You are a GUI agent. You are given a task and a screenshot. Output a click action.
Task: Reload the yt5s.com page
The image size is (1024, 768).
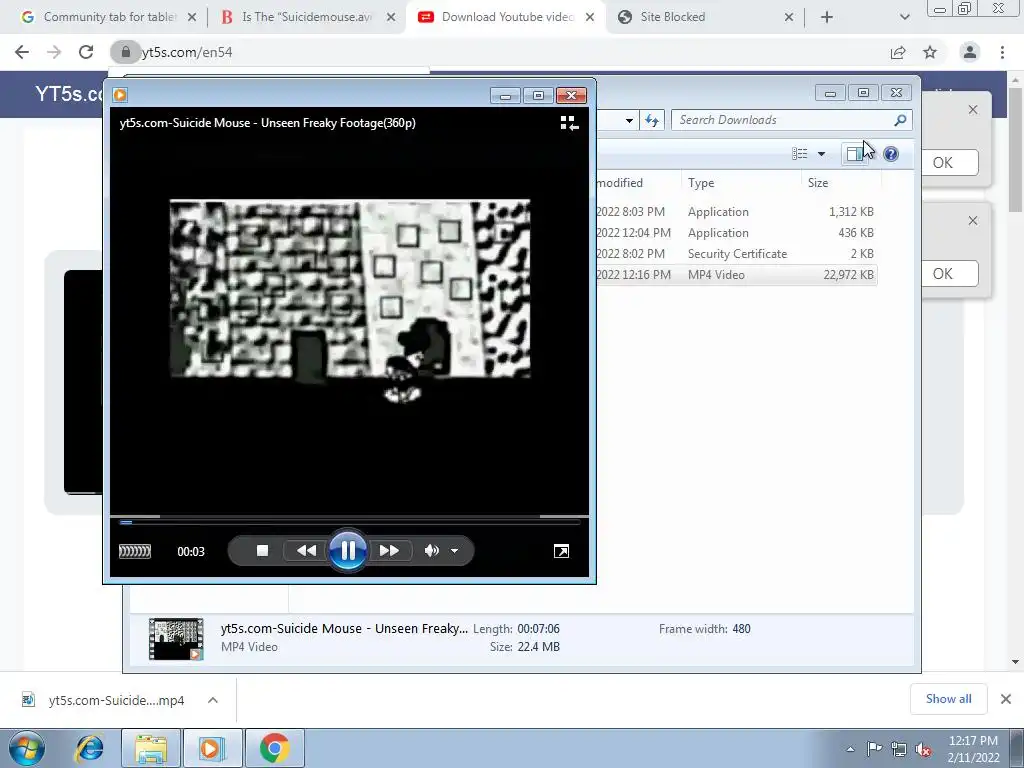pyautogui.click(x=86, y=52)
